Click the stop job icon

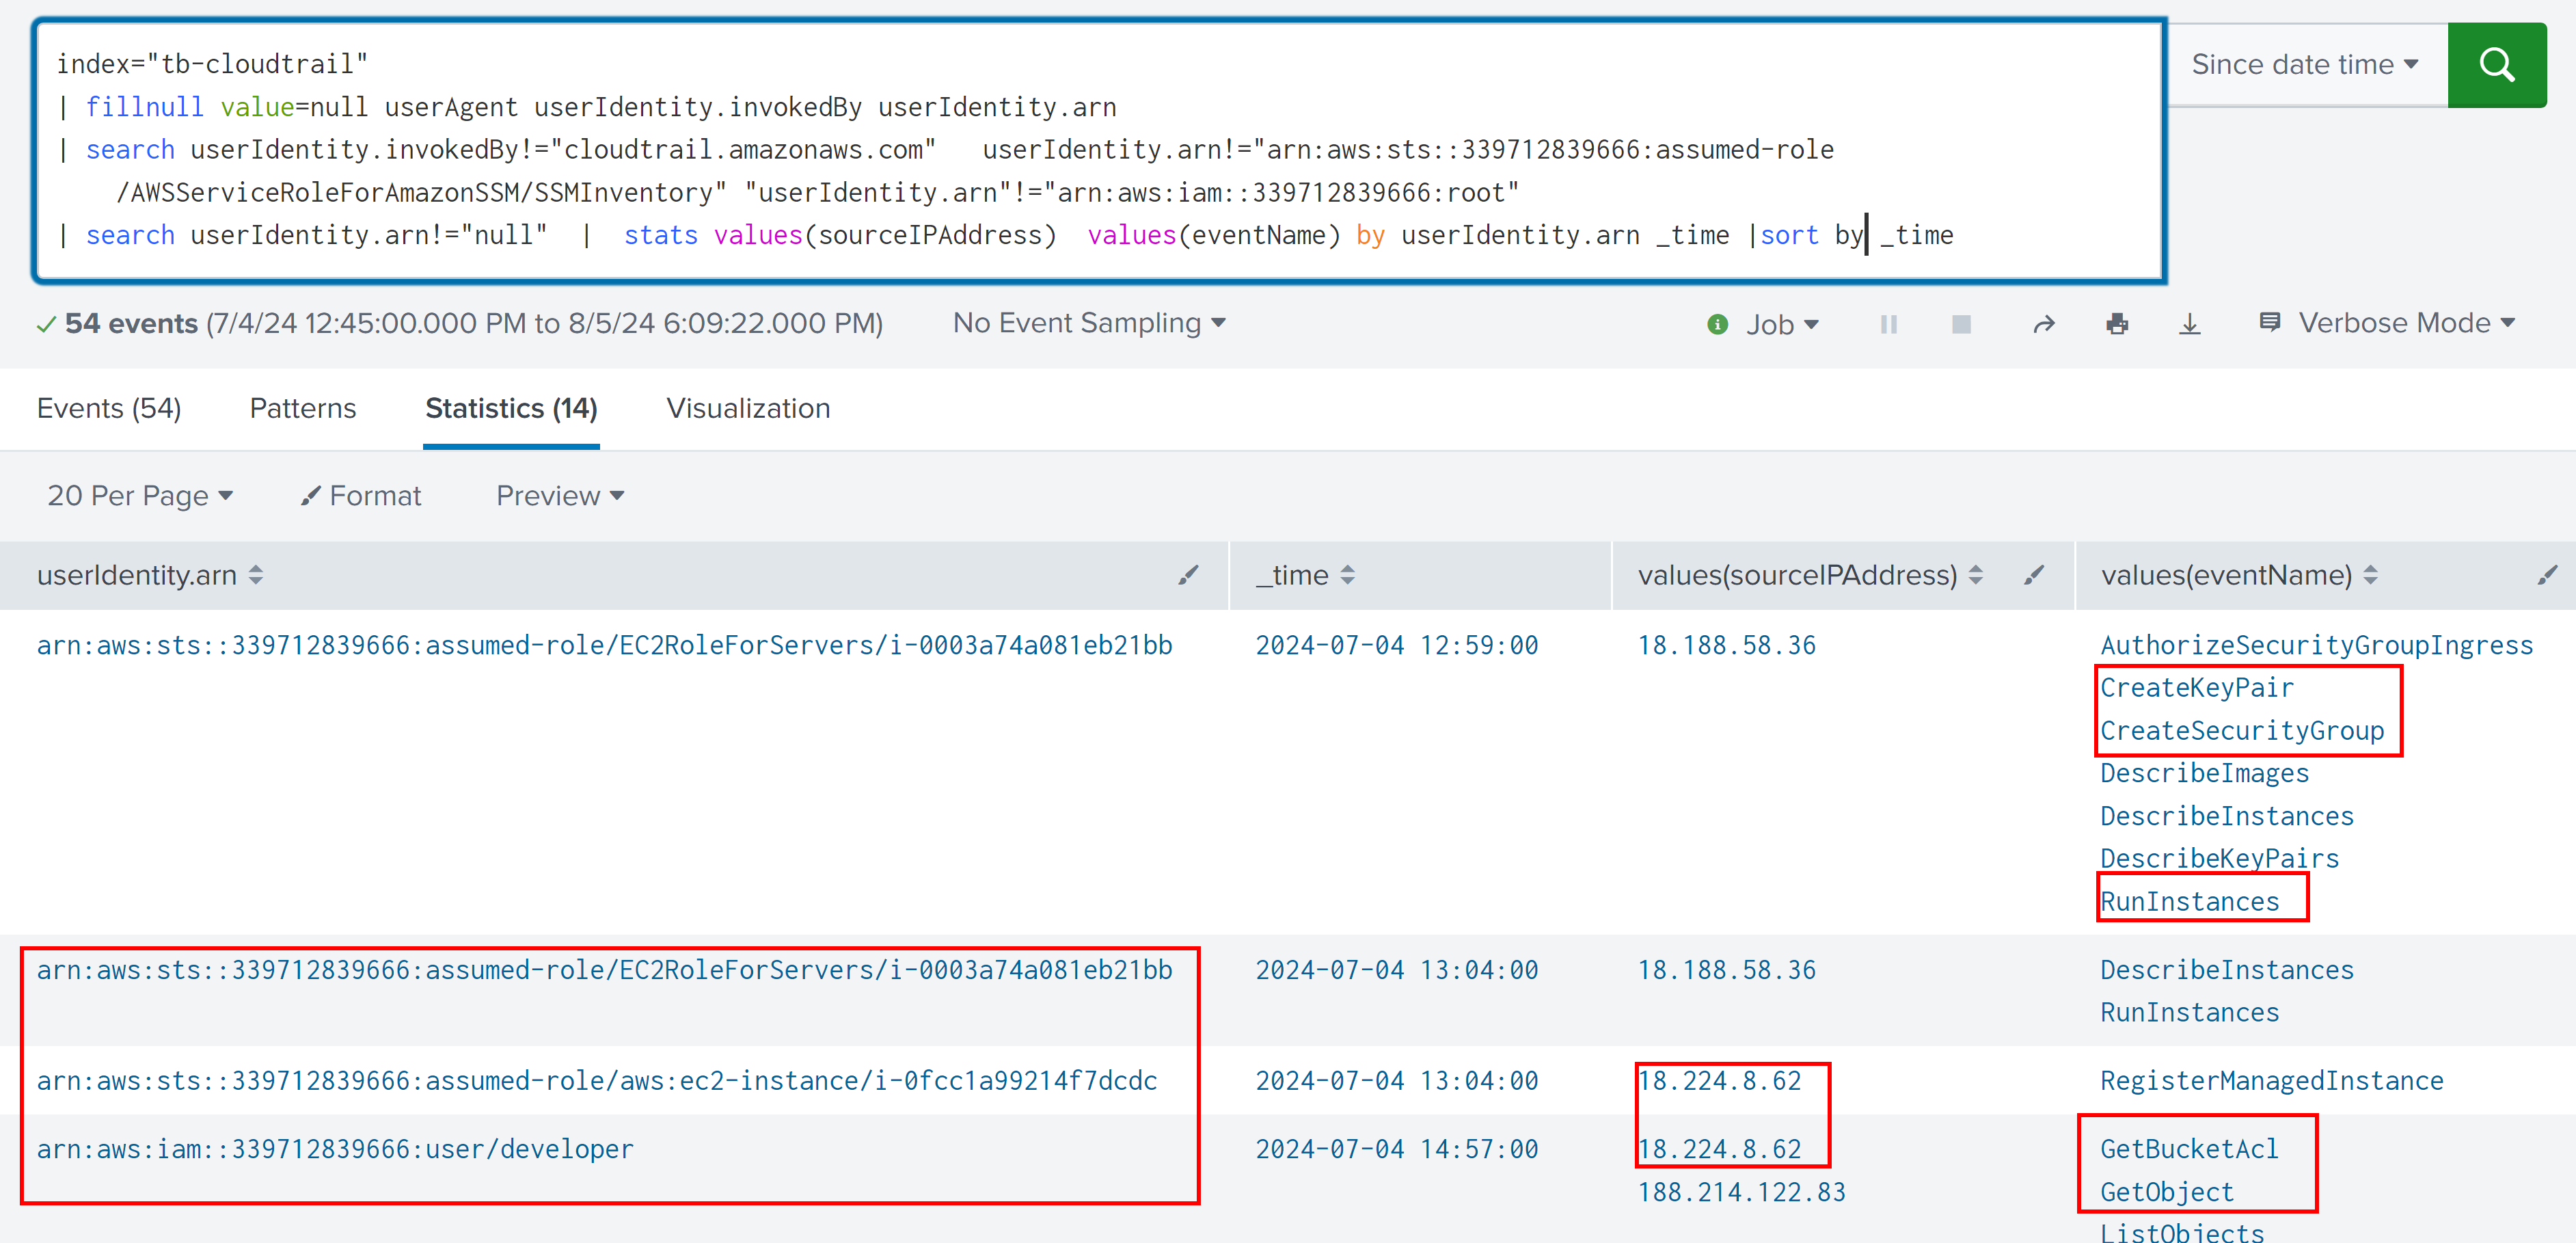coord(1961,324)
